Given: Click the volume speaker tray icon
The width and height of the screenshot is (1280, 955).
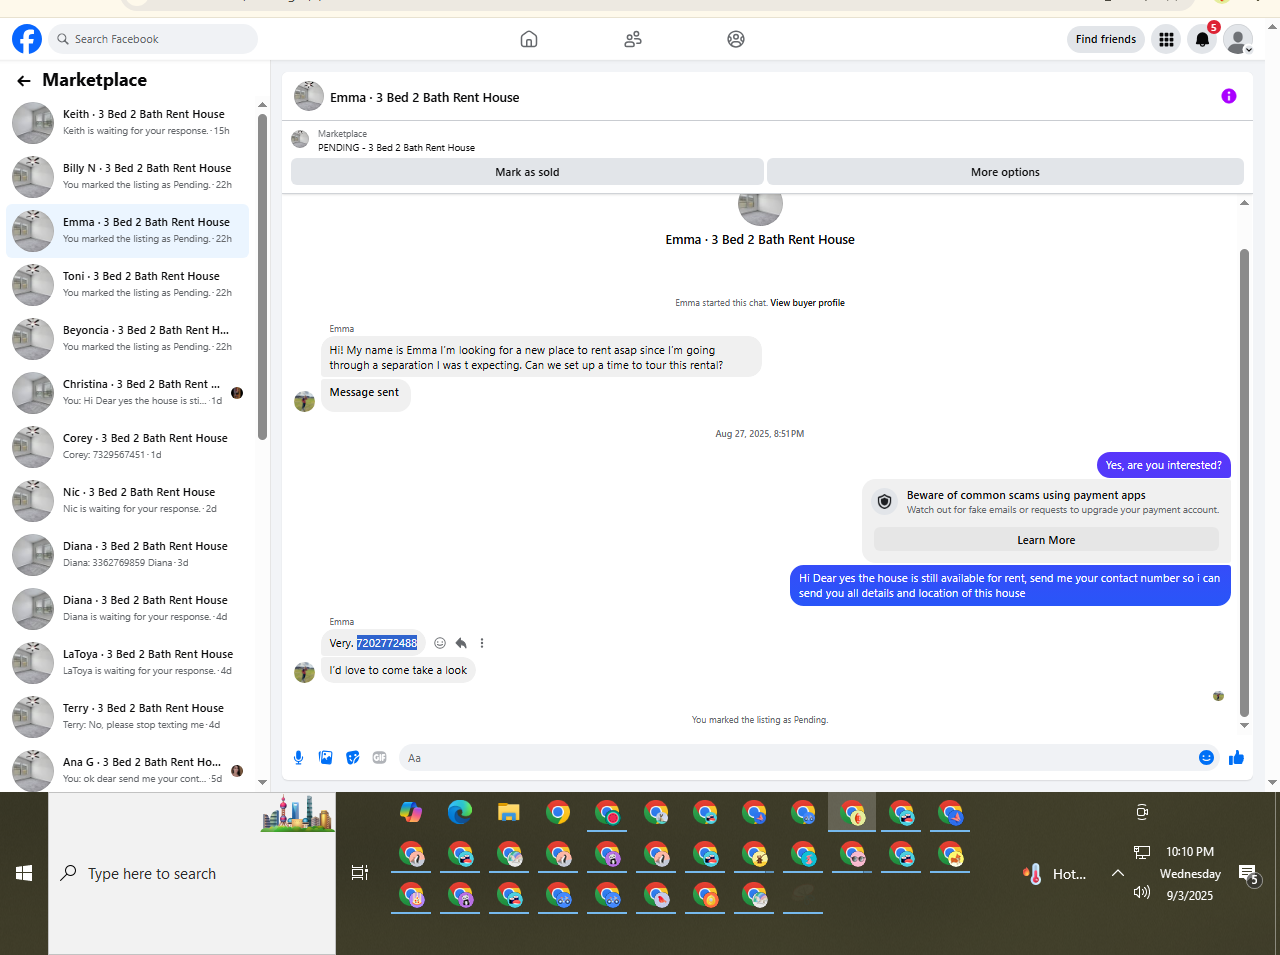Looking at the screenshot, I should 1142,891.
